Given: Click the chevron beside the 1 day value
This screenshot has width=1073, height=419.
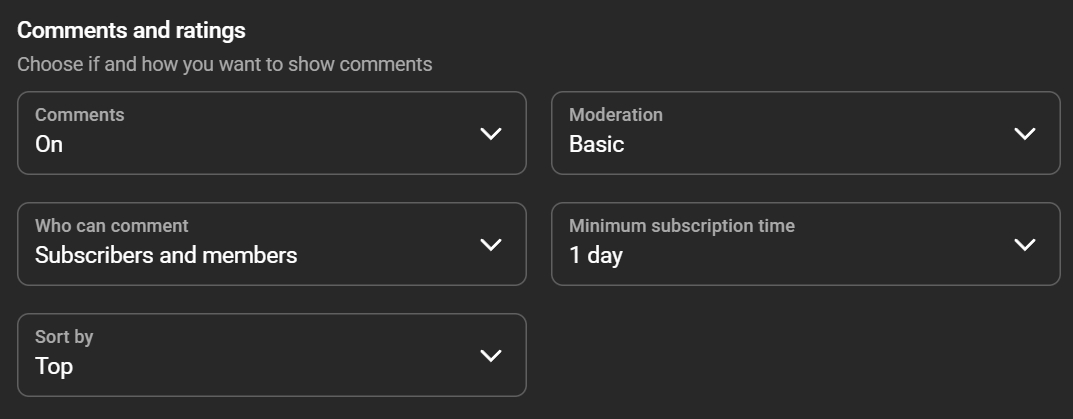Looking at the screenshot, I should click(x=1025, y=244).
